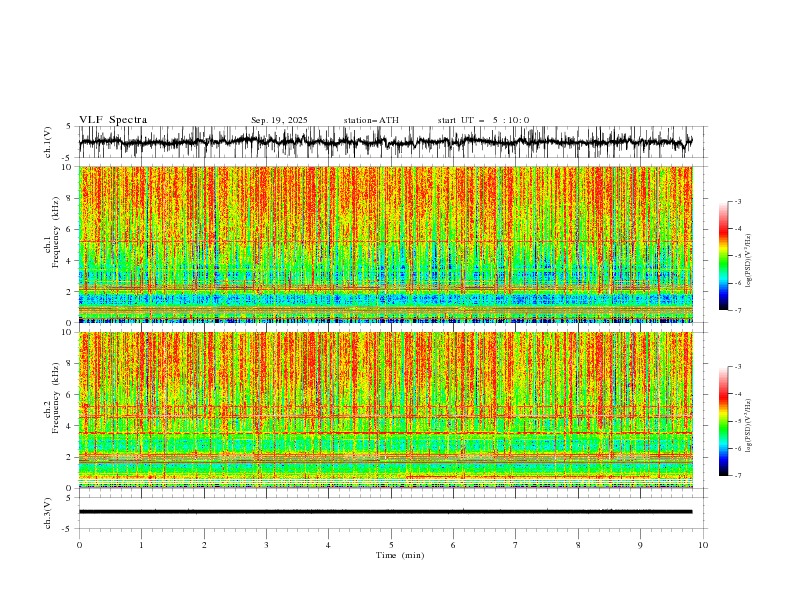This screenshot has width=792, height=612.
Task: Click the ch.2 spectrogram color bar
Action: point(724,421)
